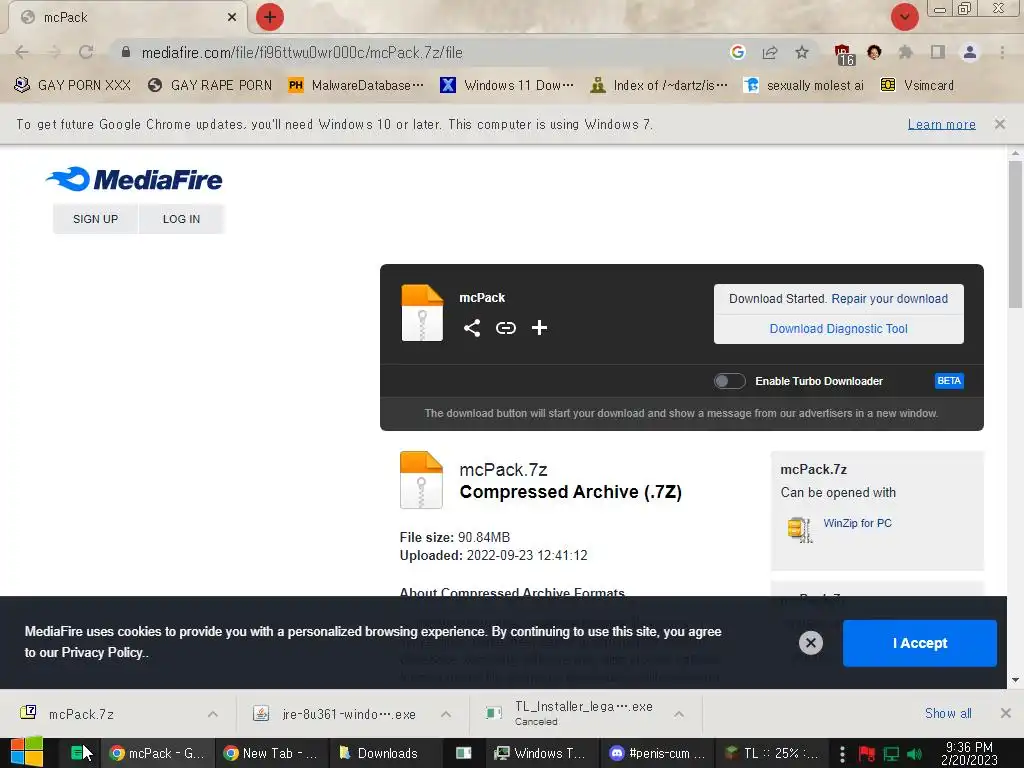Click the address bar URL
The width and height of the screenshot is (1024, 768).
[x=302, y=53]
